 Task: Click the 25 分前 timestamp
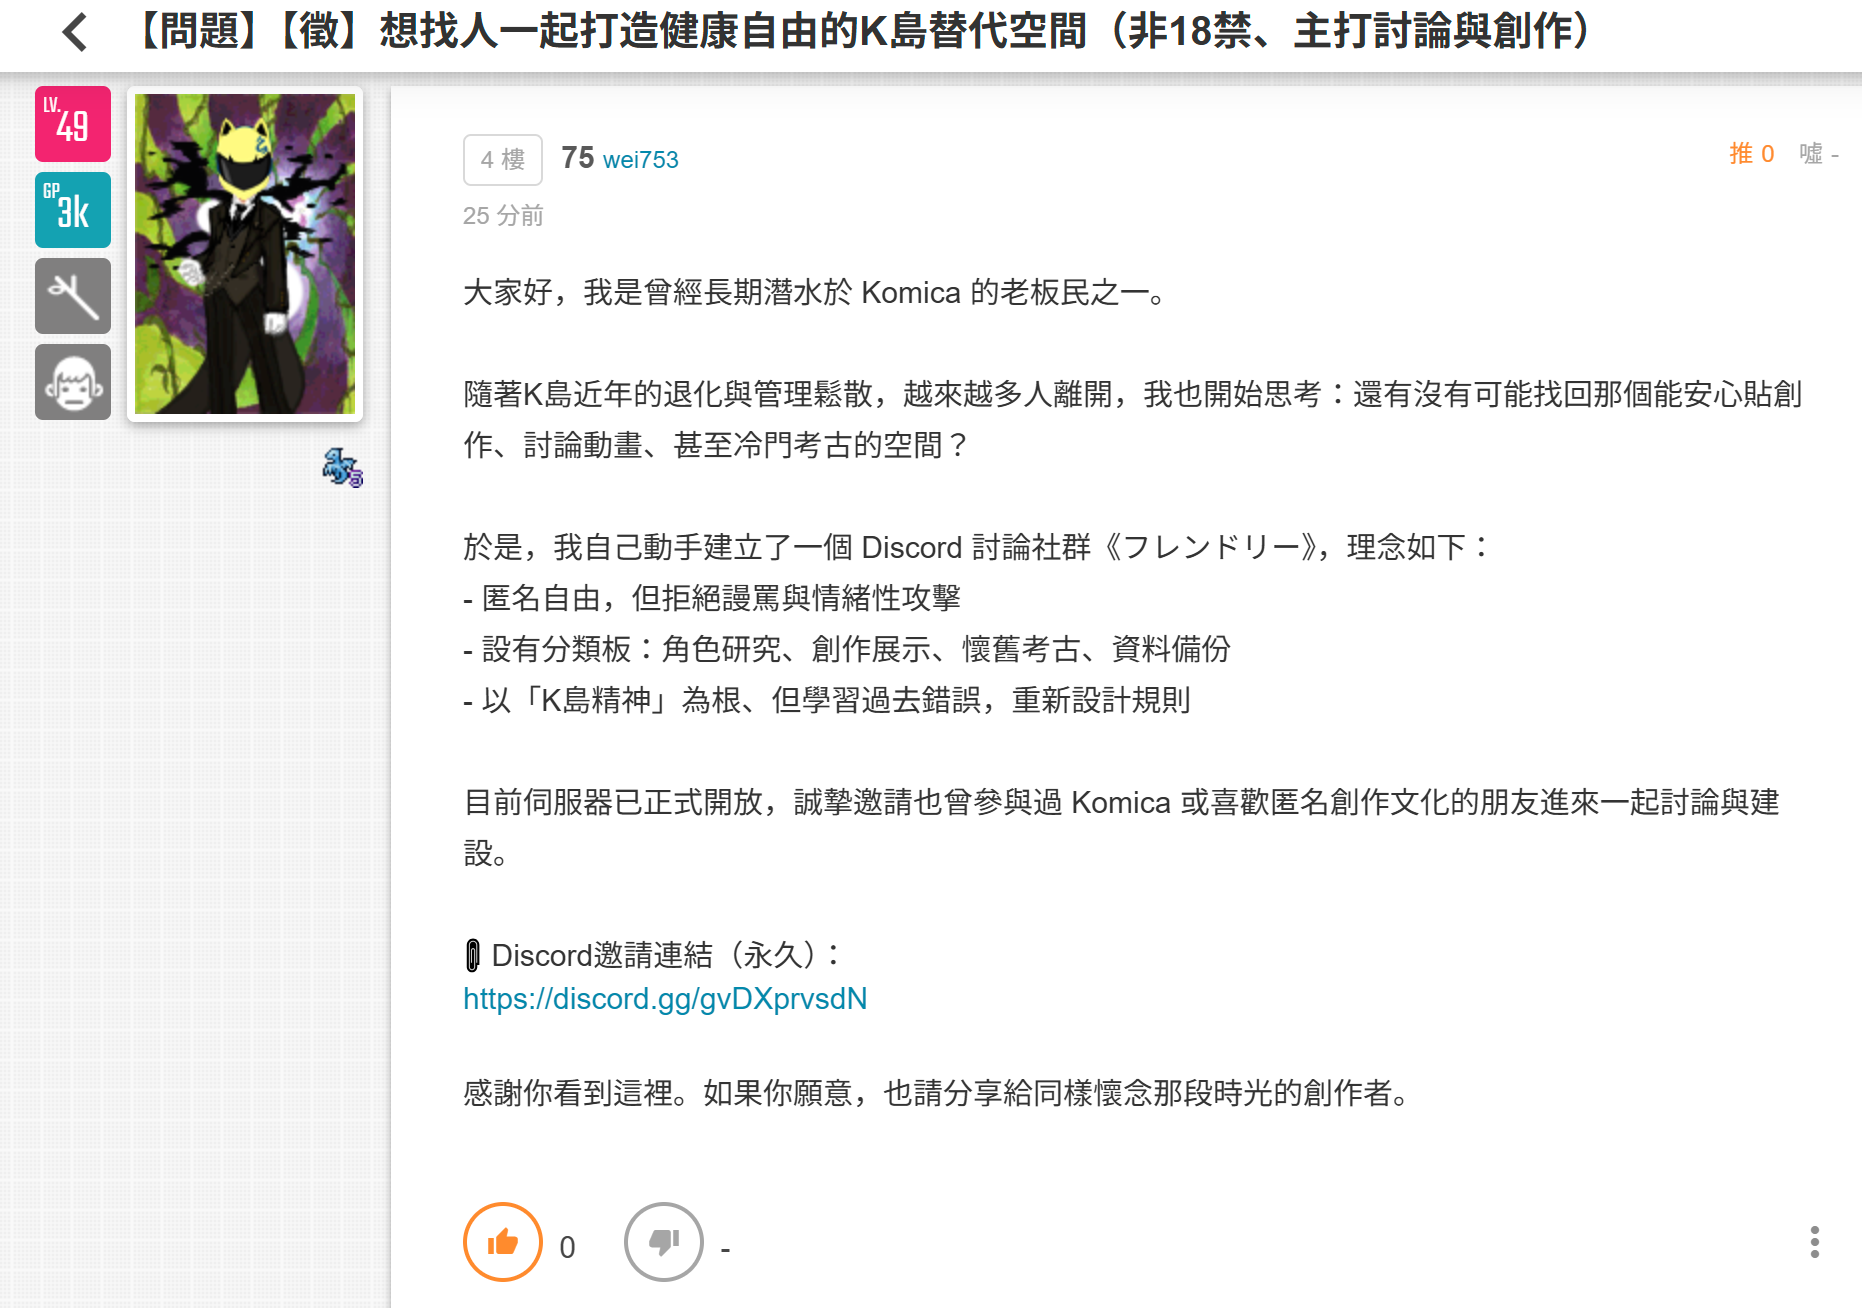(503, 216)
